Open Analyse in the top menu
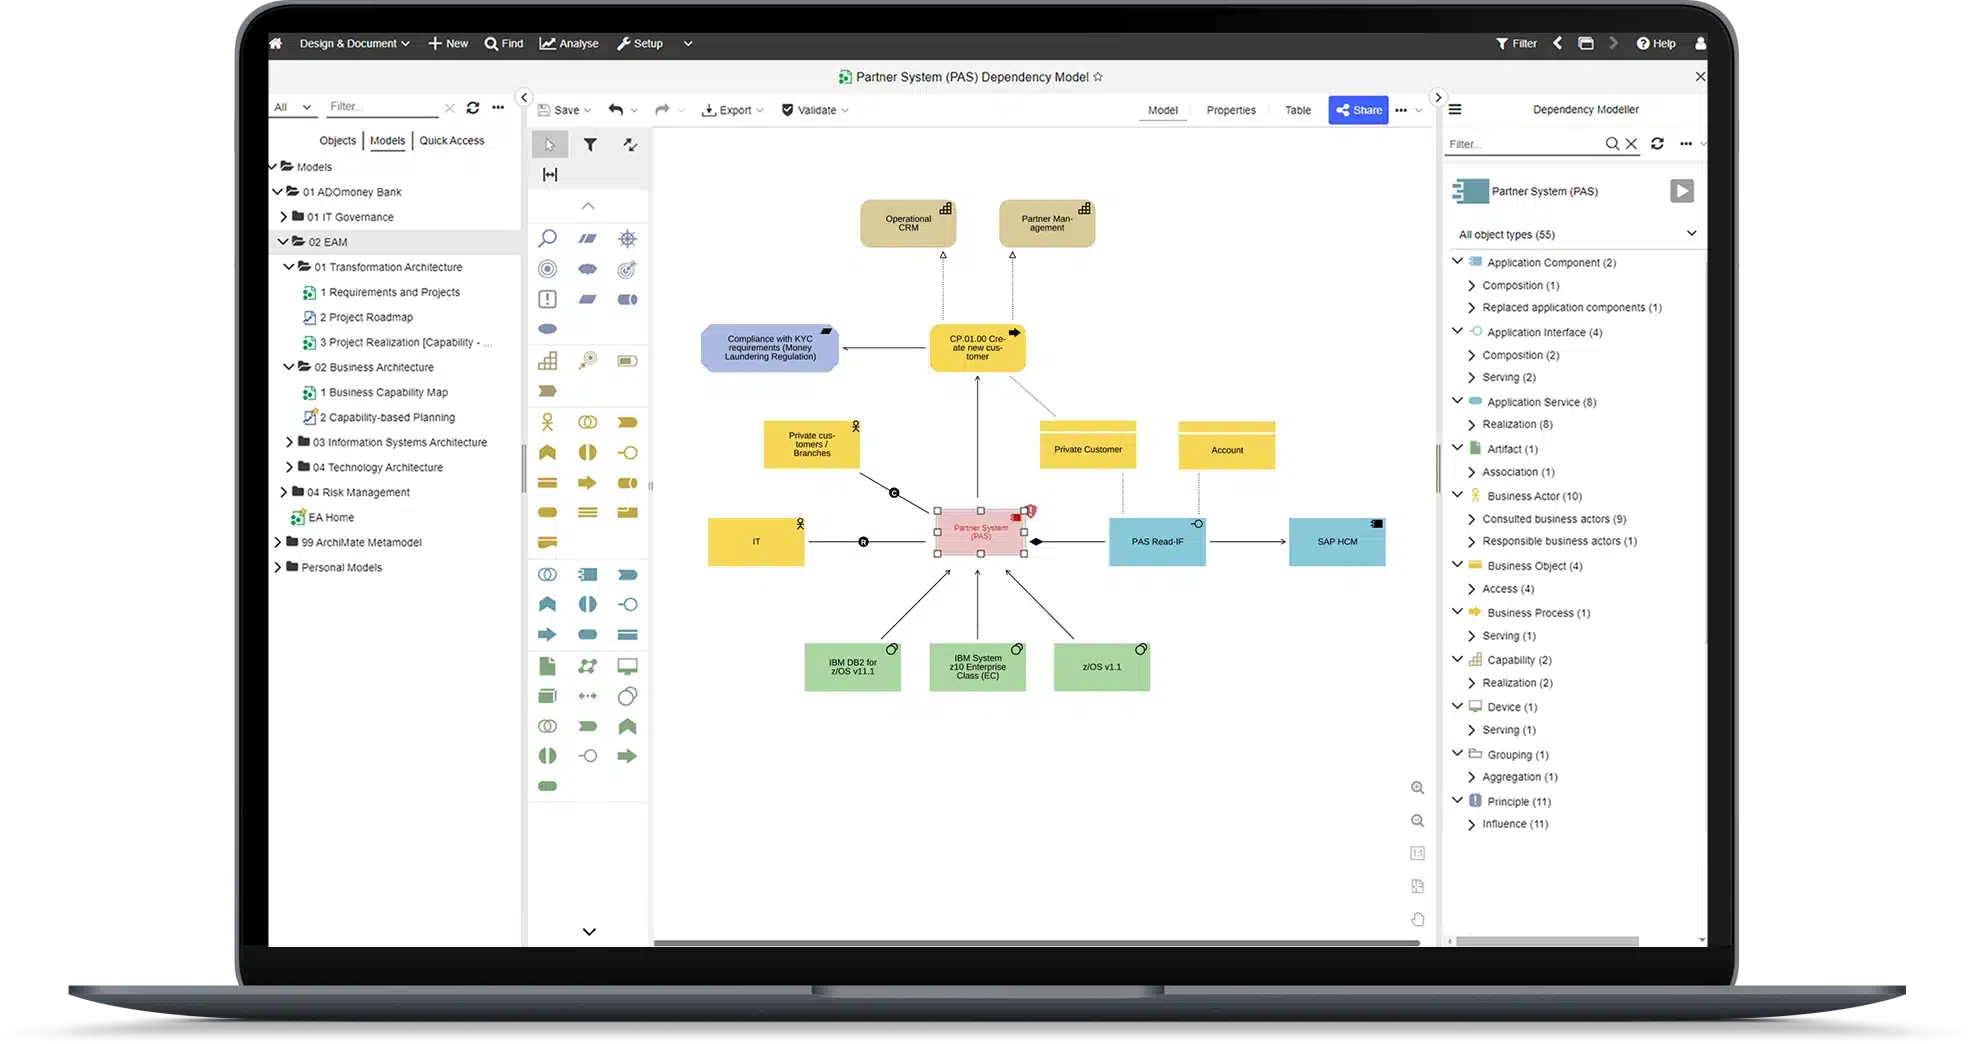 [569, 43]
